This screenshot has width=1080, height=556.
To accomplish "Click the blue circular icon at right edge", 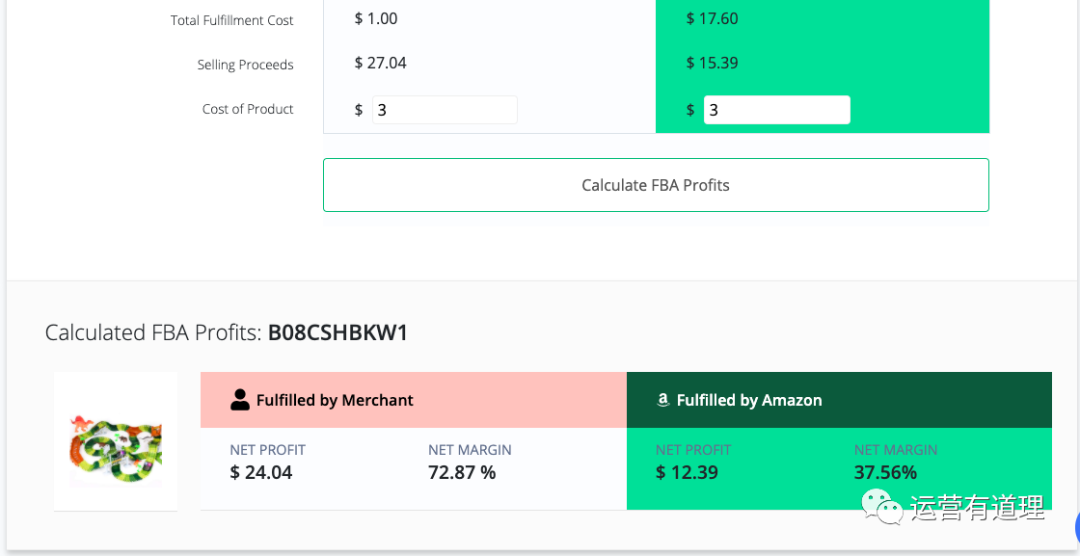I will coord(1076,527).
